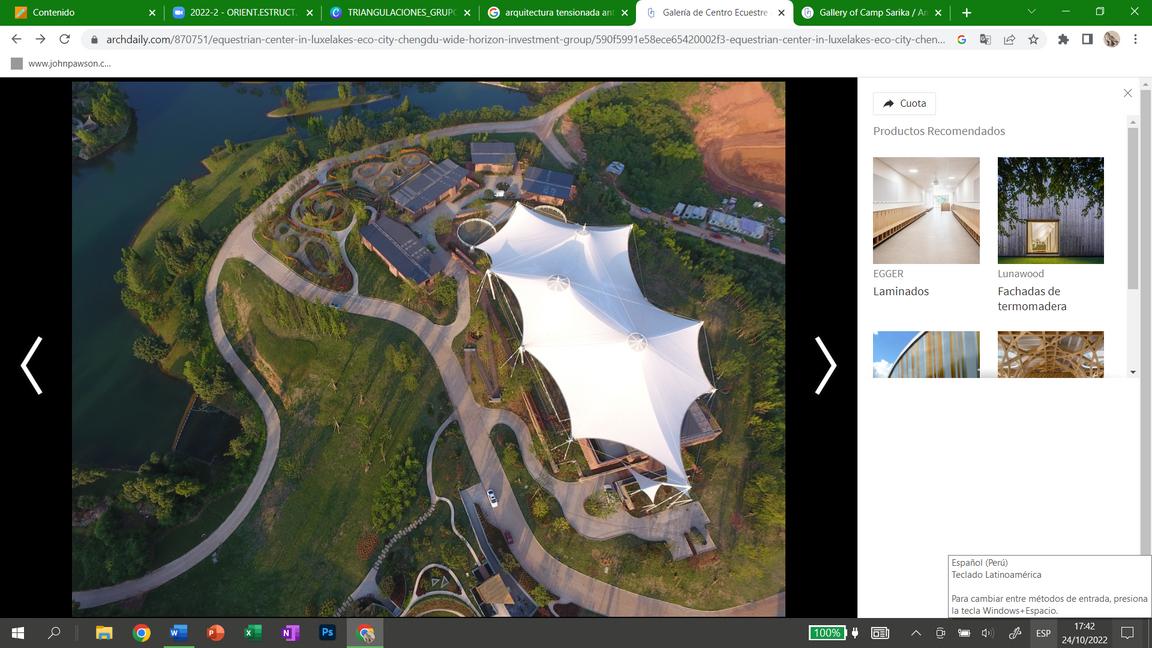Open Excel from the taskbar
The height and width of the screenshot is (648, 1152).
(253, 633)
